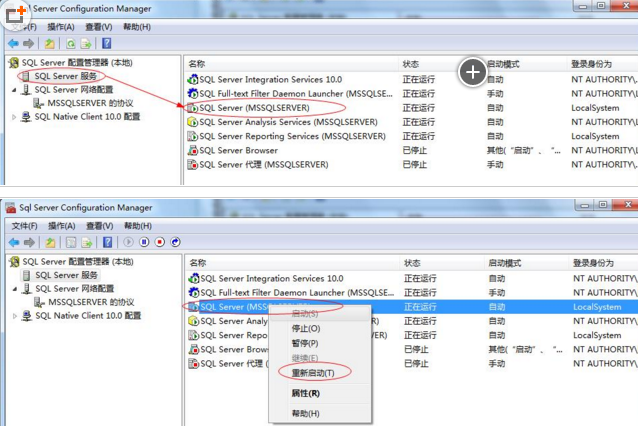Click the stopped SQL Server Browser icon, upper window
This screenshot has height=426, width=638.
point(192,151)
